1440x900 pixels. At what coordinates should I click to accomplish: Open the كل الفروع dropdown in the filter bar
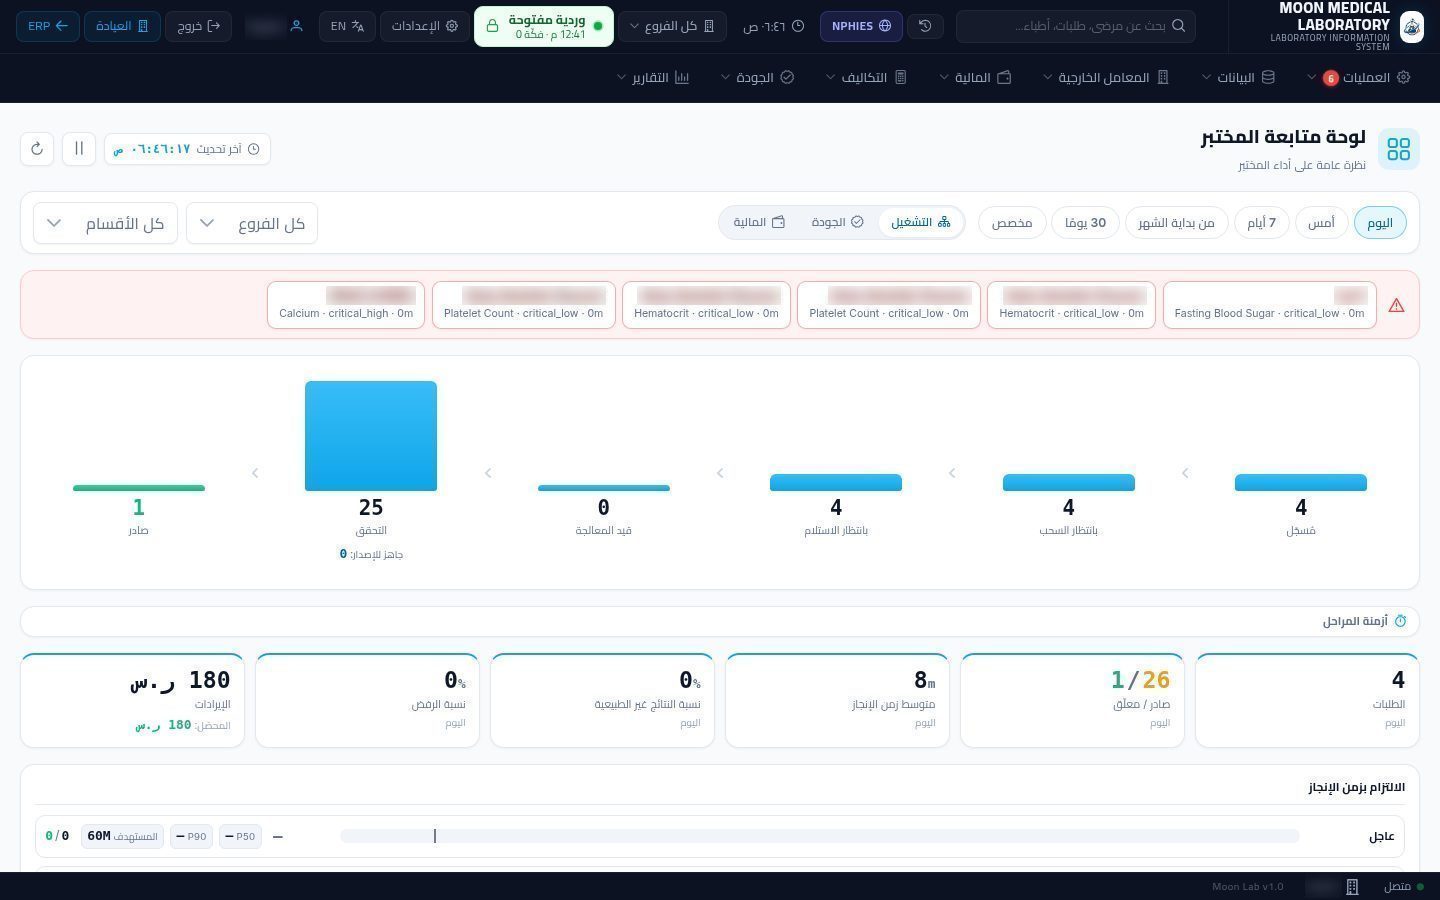[x=252, y=223]
